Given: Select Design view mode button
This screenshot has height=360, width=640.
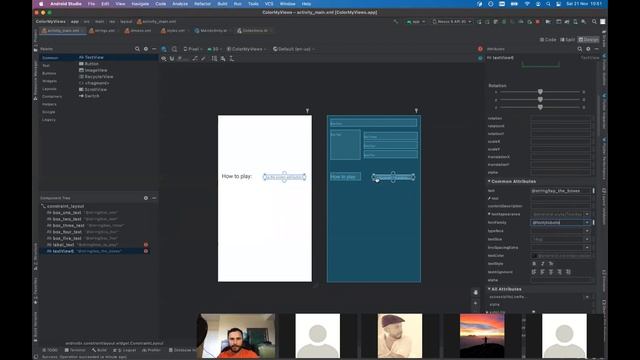Looking at the screenshot, I should [589, 40].
